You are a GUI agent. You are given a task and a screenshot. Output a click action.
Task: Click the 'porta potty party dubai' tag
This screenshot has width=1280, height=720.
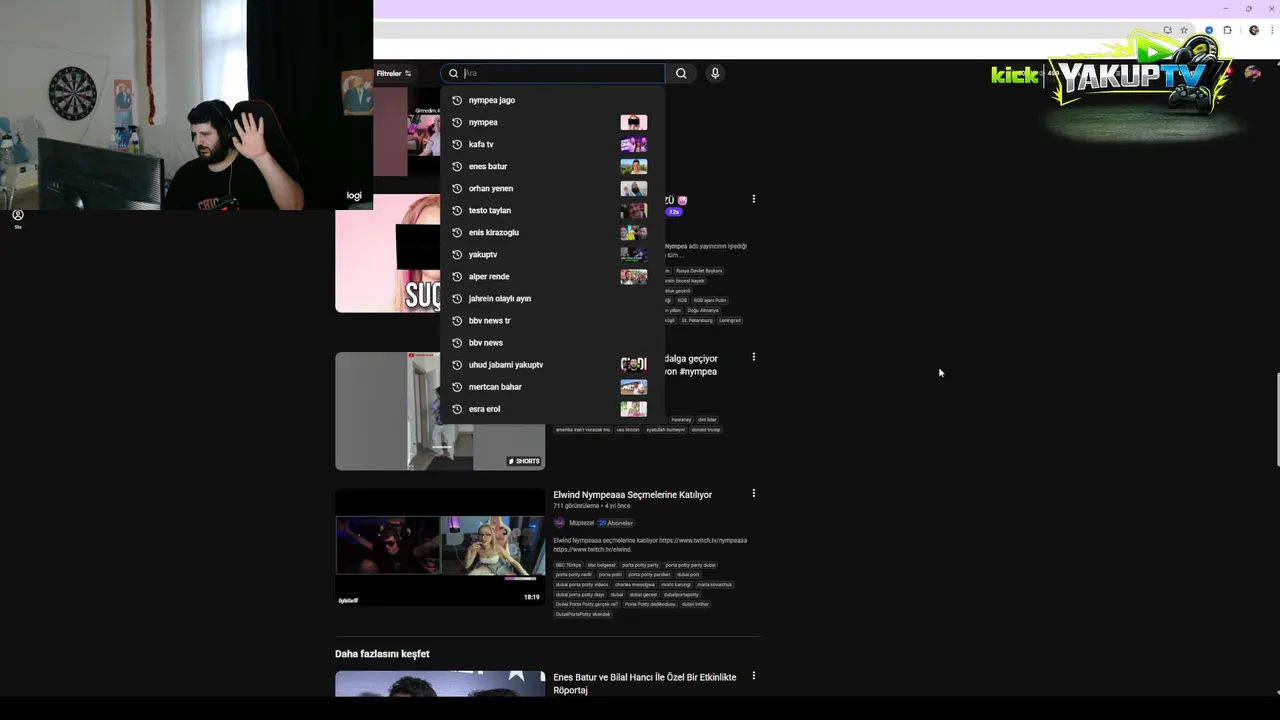click(x=691, y=565)
